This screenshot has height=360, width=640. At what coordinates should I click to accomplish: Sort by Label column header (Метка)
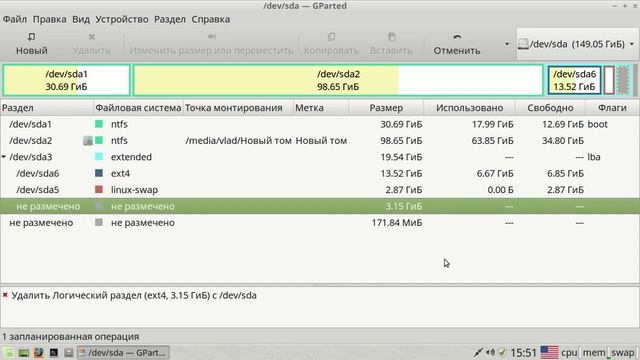point(321,108)
